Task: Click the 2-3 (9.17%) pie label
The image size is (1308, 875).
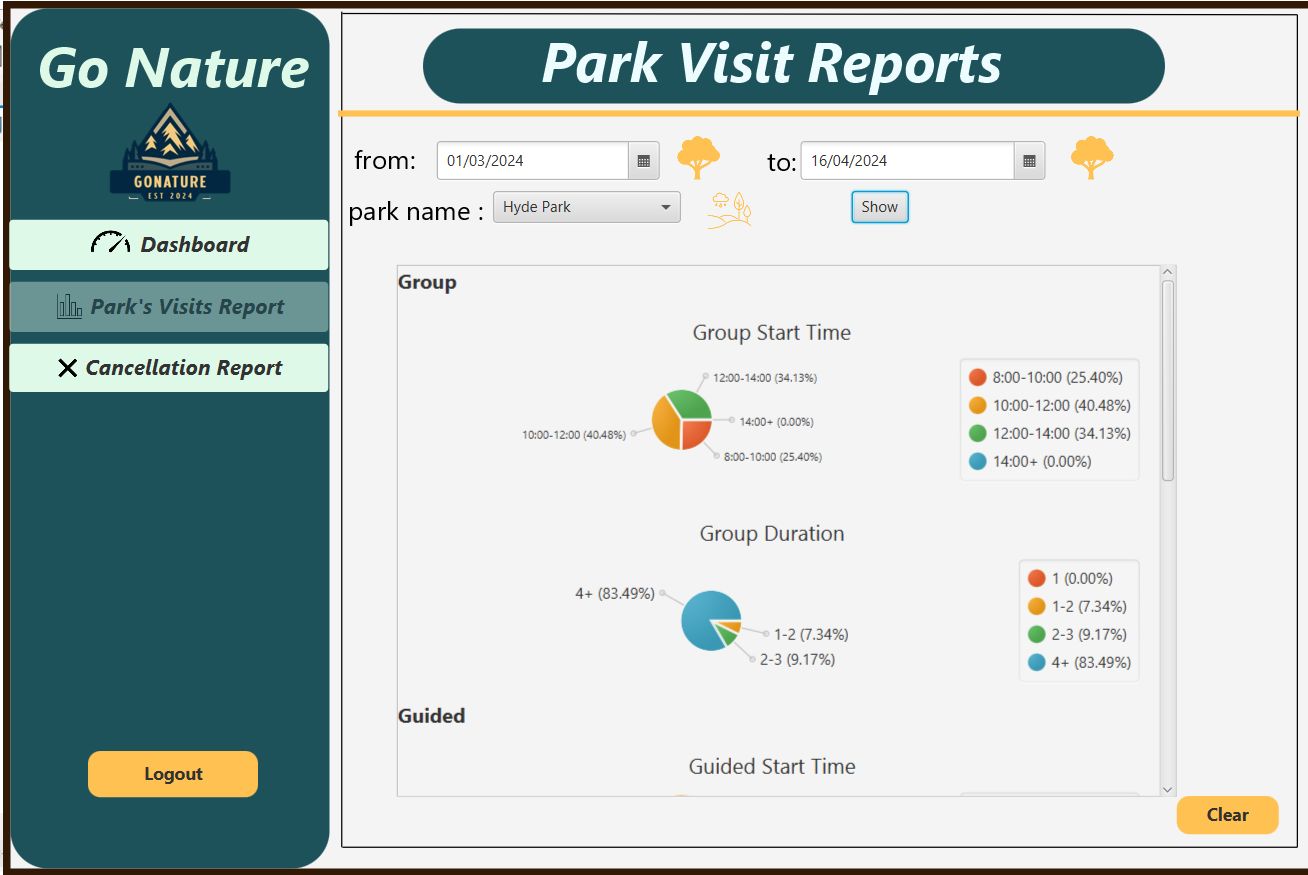Action: click(x=797, y=660)
